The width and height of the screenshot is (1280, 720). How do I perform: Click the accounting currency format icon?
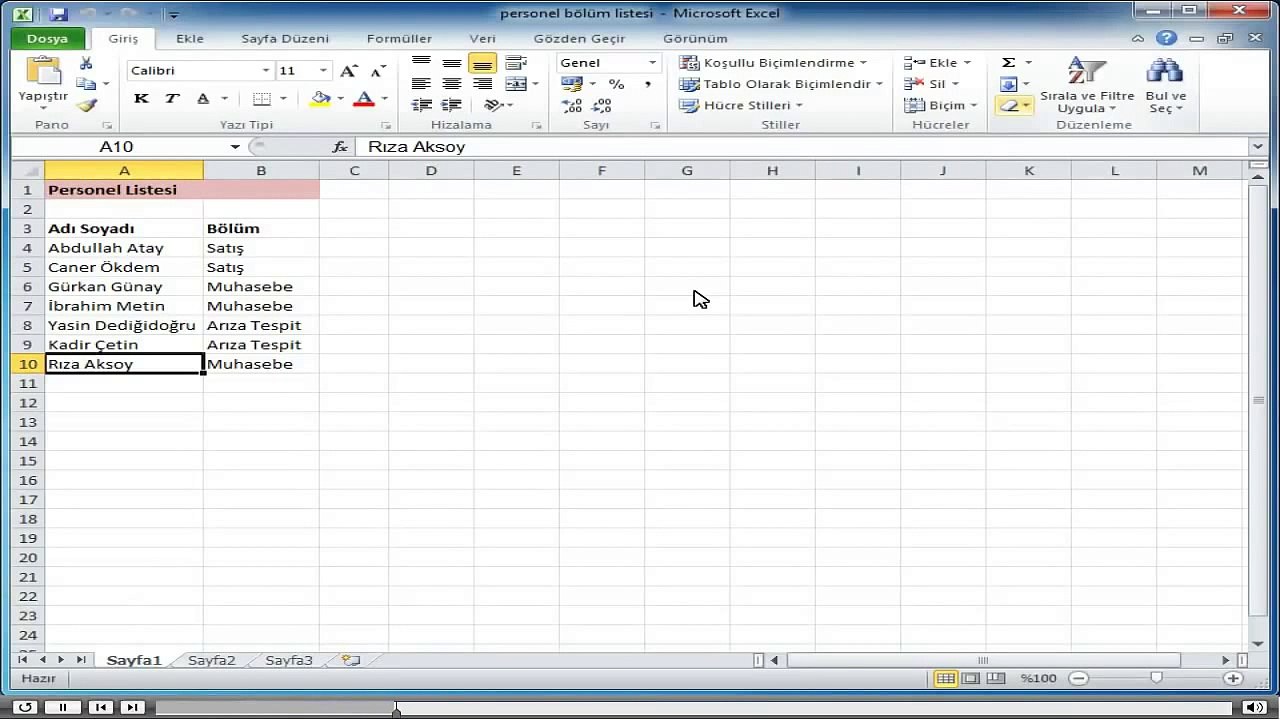(x=573, y=84)
